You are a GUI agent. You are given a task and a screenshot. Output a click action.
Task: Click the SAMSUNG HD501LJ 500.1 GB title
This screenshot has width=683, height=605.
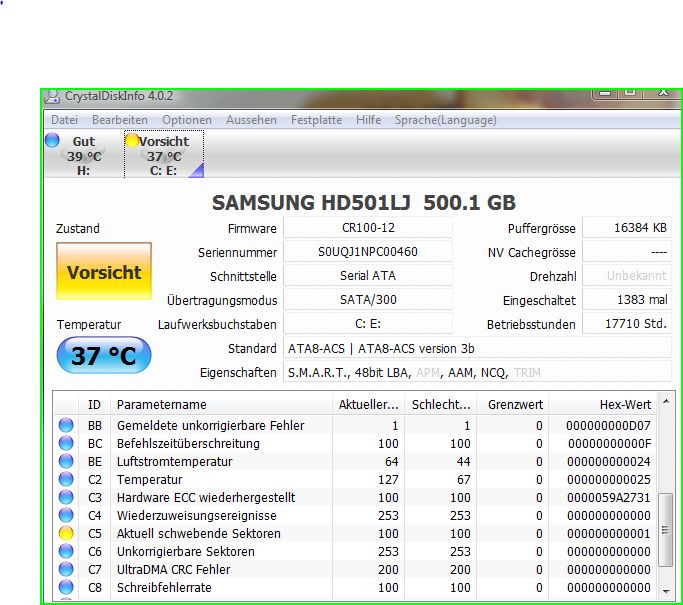point(364,203)
